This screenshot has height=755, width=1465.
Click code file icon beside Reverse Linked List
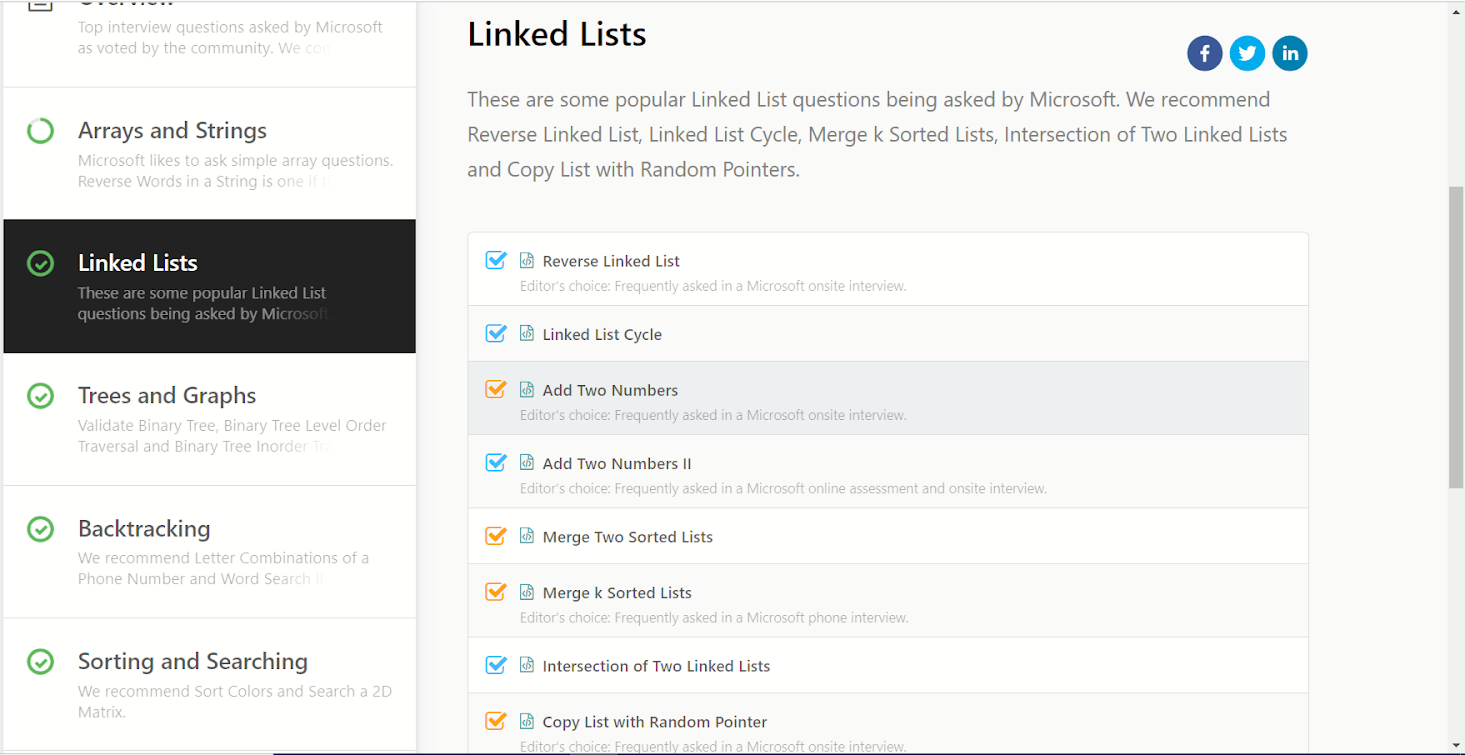(x=527, y=261)
